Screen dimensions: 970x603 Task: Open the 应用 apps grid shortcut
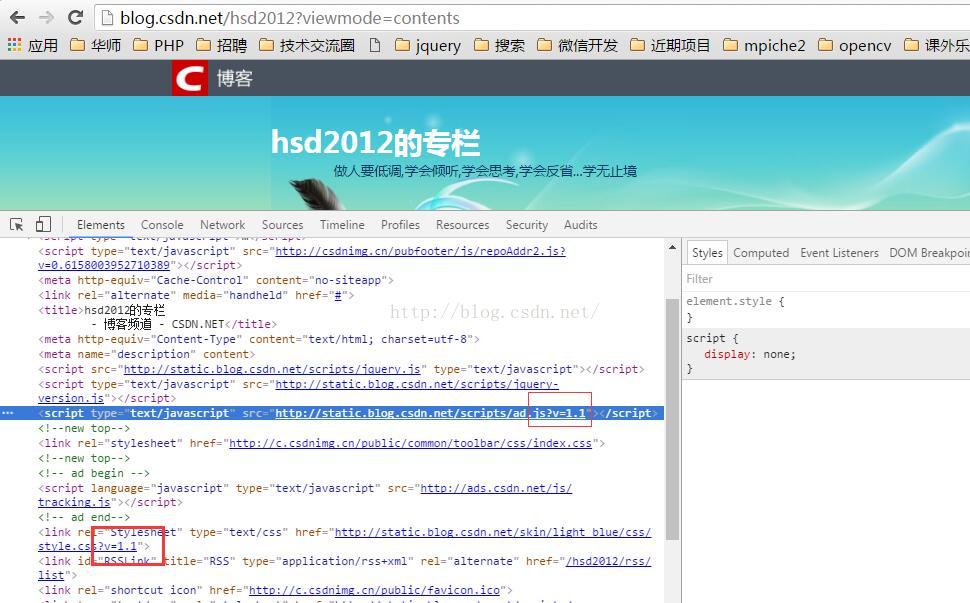pyautogui.click(x=32, y=45)
